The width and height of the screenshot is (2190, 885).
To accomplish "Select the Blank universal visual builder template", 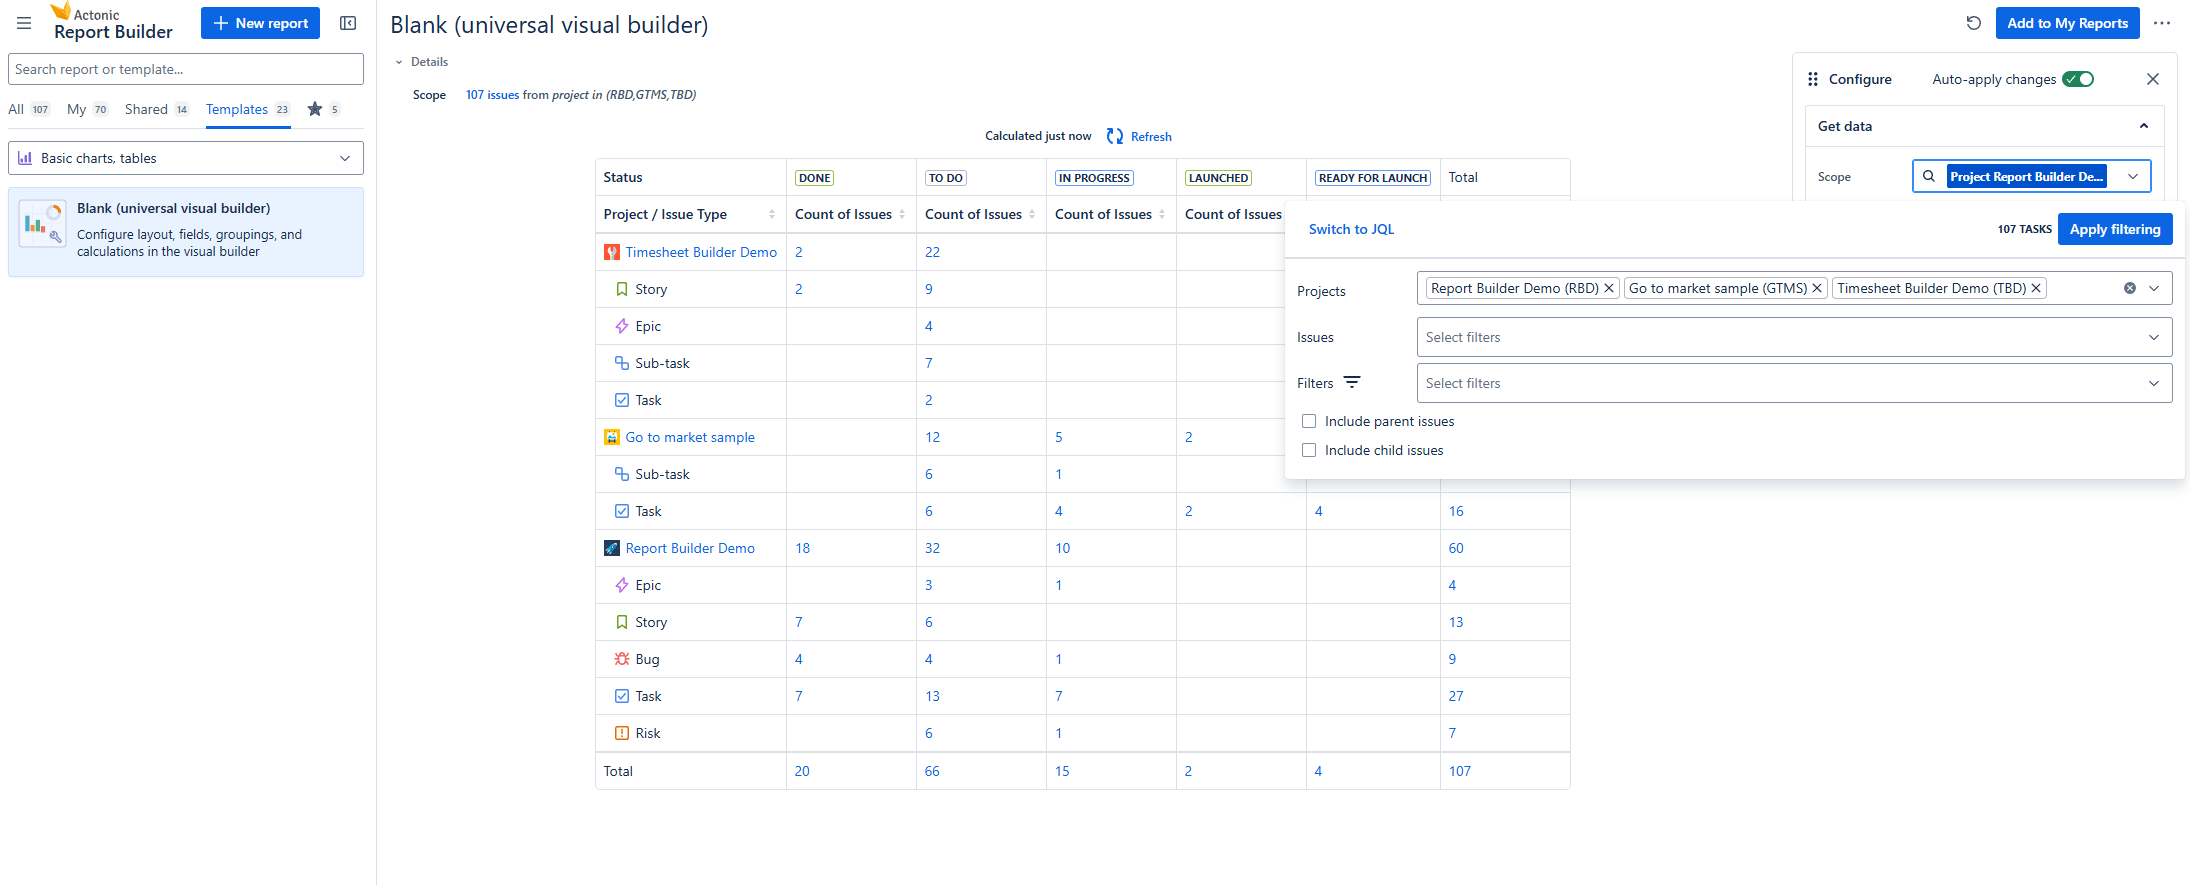I will pos(186,232).
